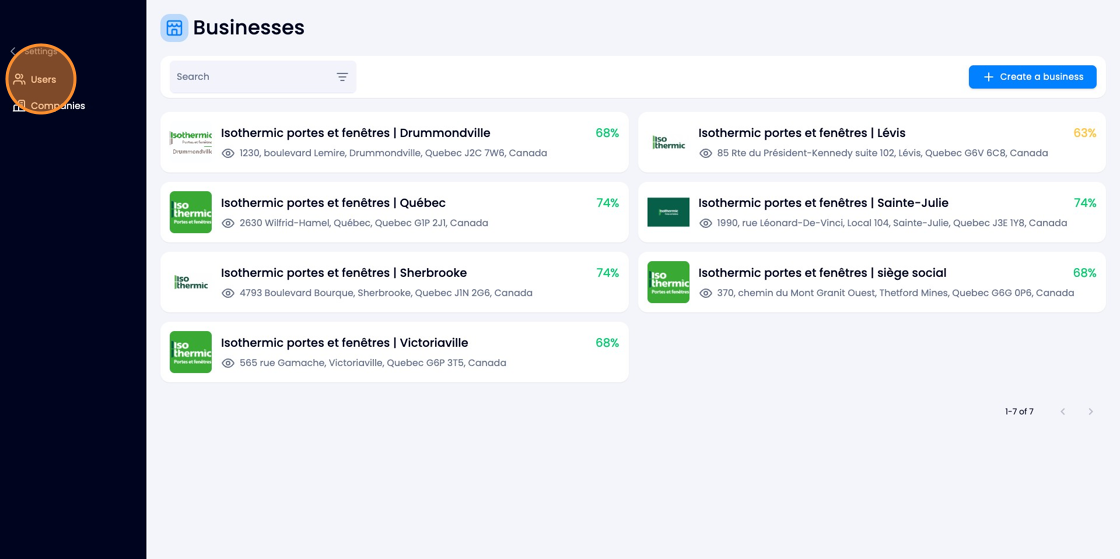Toggle visibility eye for Lévis business
1120x559 pixels.
tap(706, 153)
